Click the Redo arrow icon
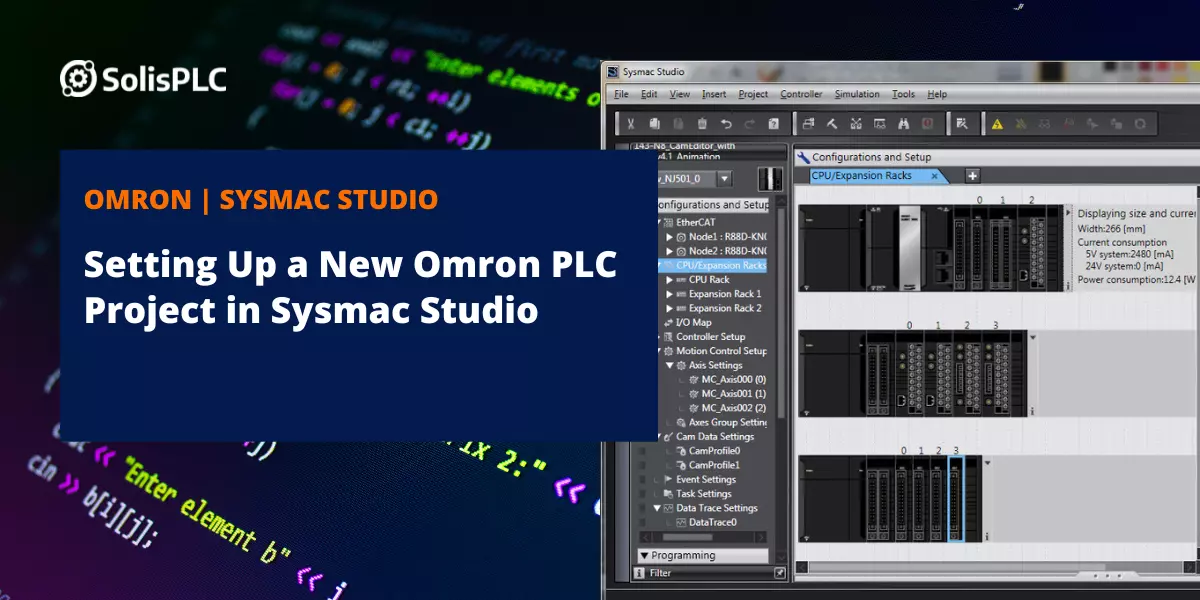This screenshot has height=600, width=1200. [x=749, y=123]
